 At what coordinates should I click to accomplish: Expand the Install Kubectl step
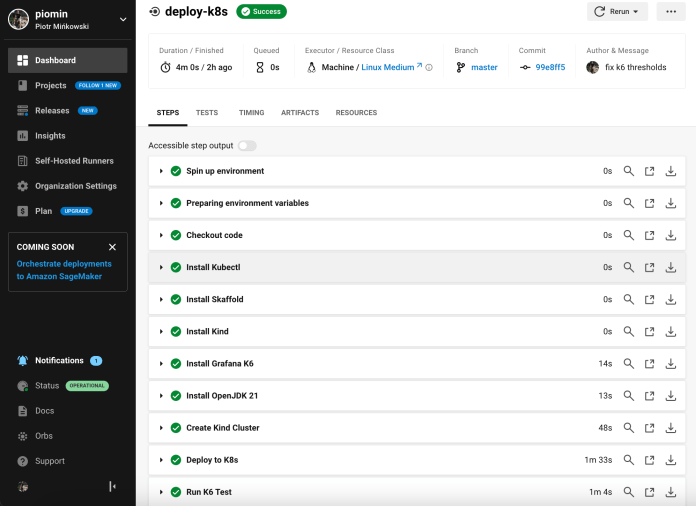(x=161, y=267)
